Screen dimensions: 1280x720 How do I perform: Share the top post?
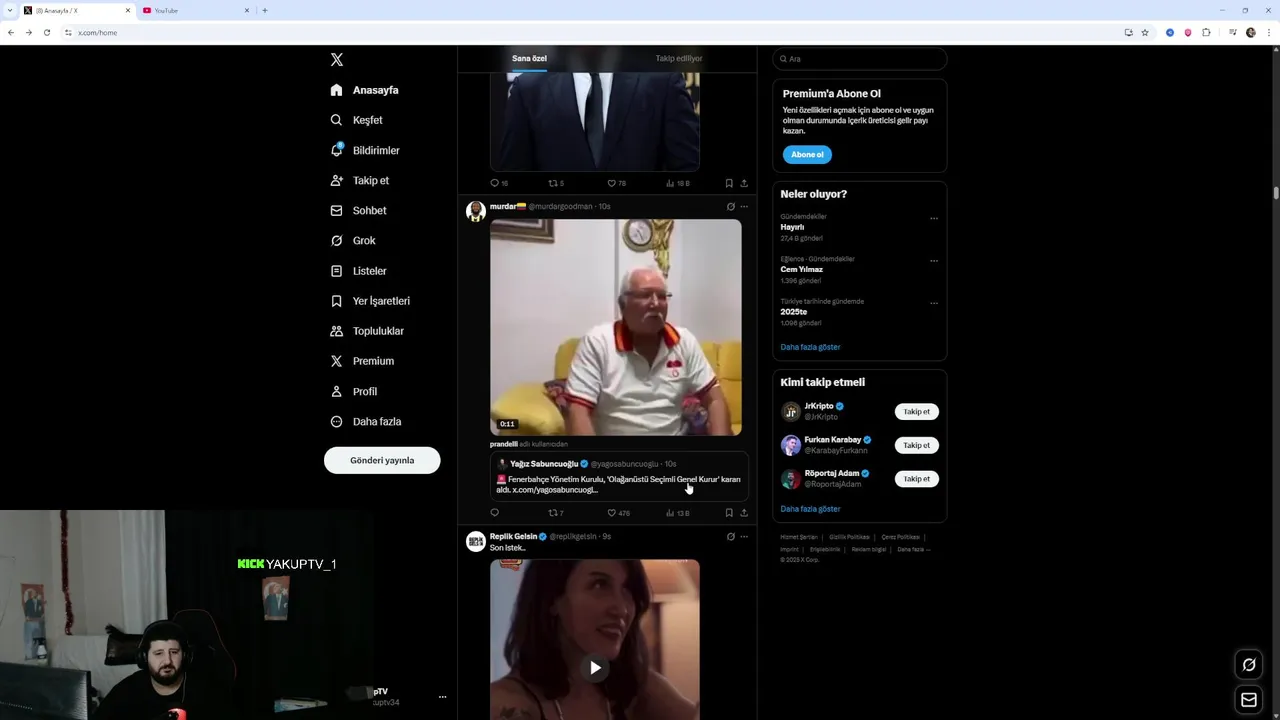[x=744, y=184]
